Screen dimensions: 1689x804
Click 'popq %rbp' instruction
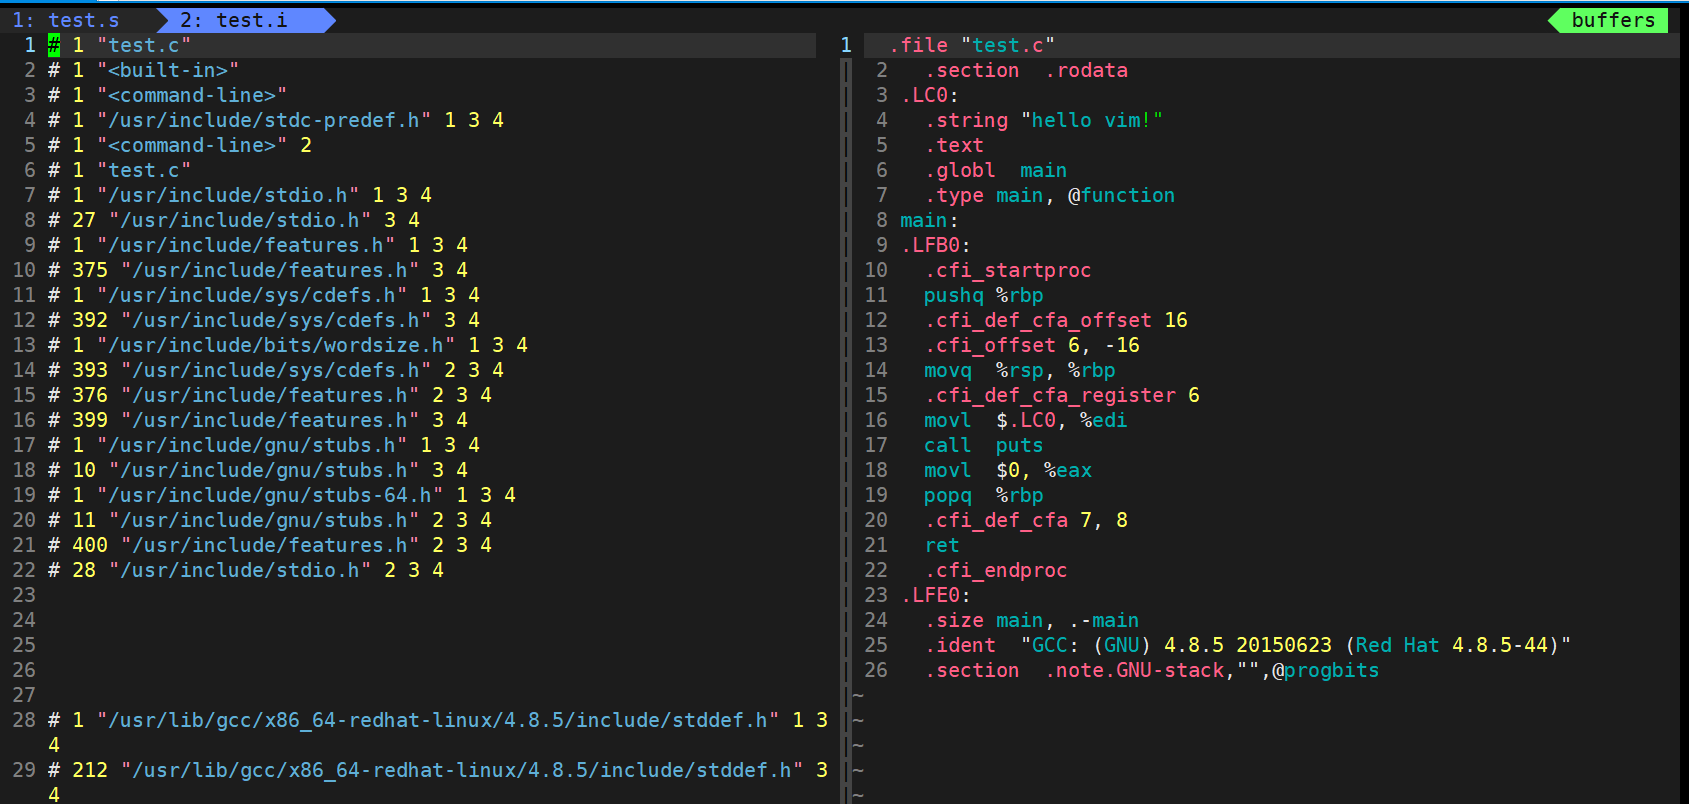click(984, 495)
